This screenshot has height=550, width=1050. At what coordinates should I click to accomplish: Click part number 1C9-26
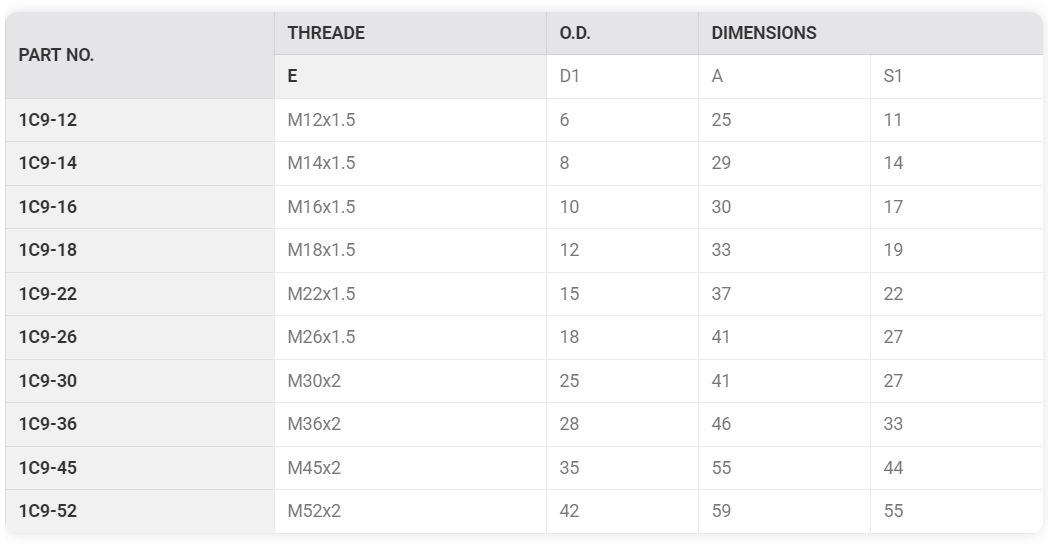(48, 337)
